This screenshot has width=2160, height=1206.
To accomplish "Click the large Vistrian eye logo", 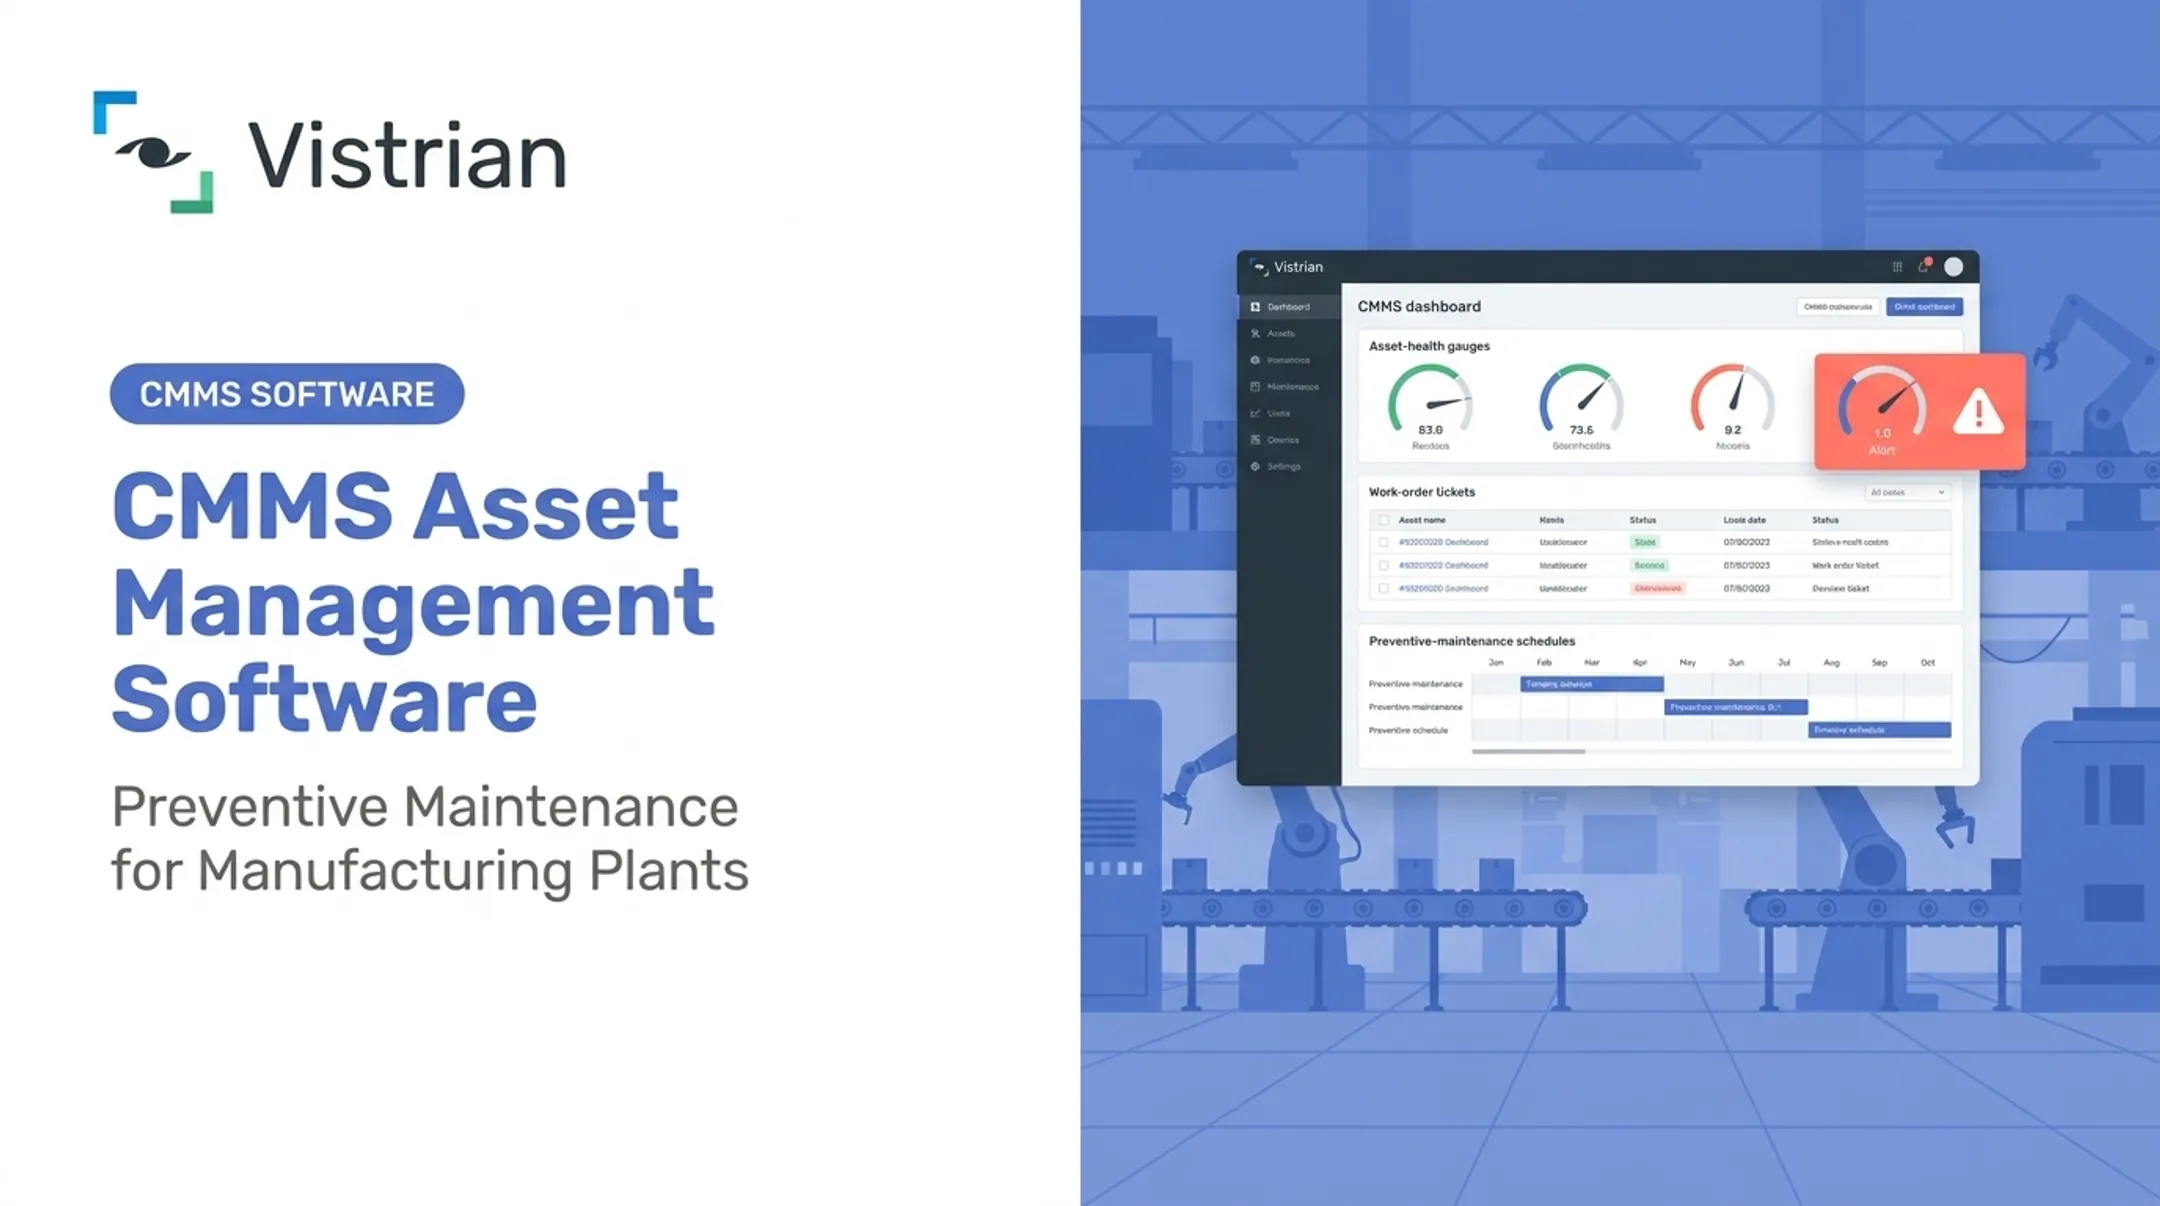I will pos(153,152).
